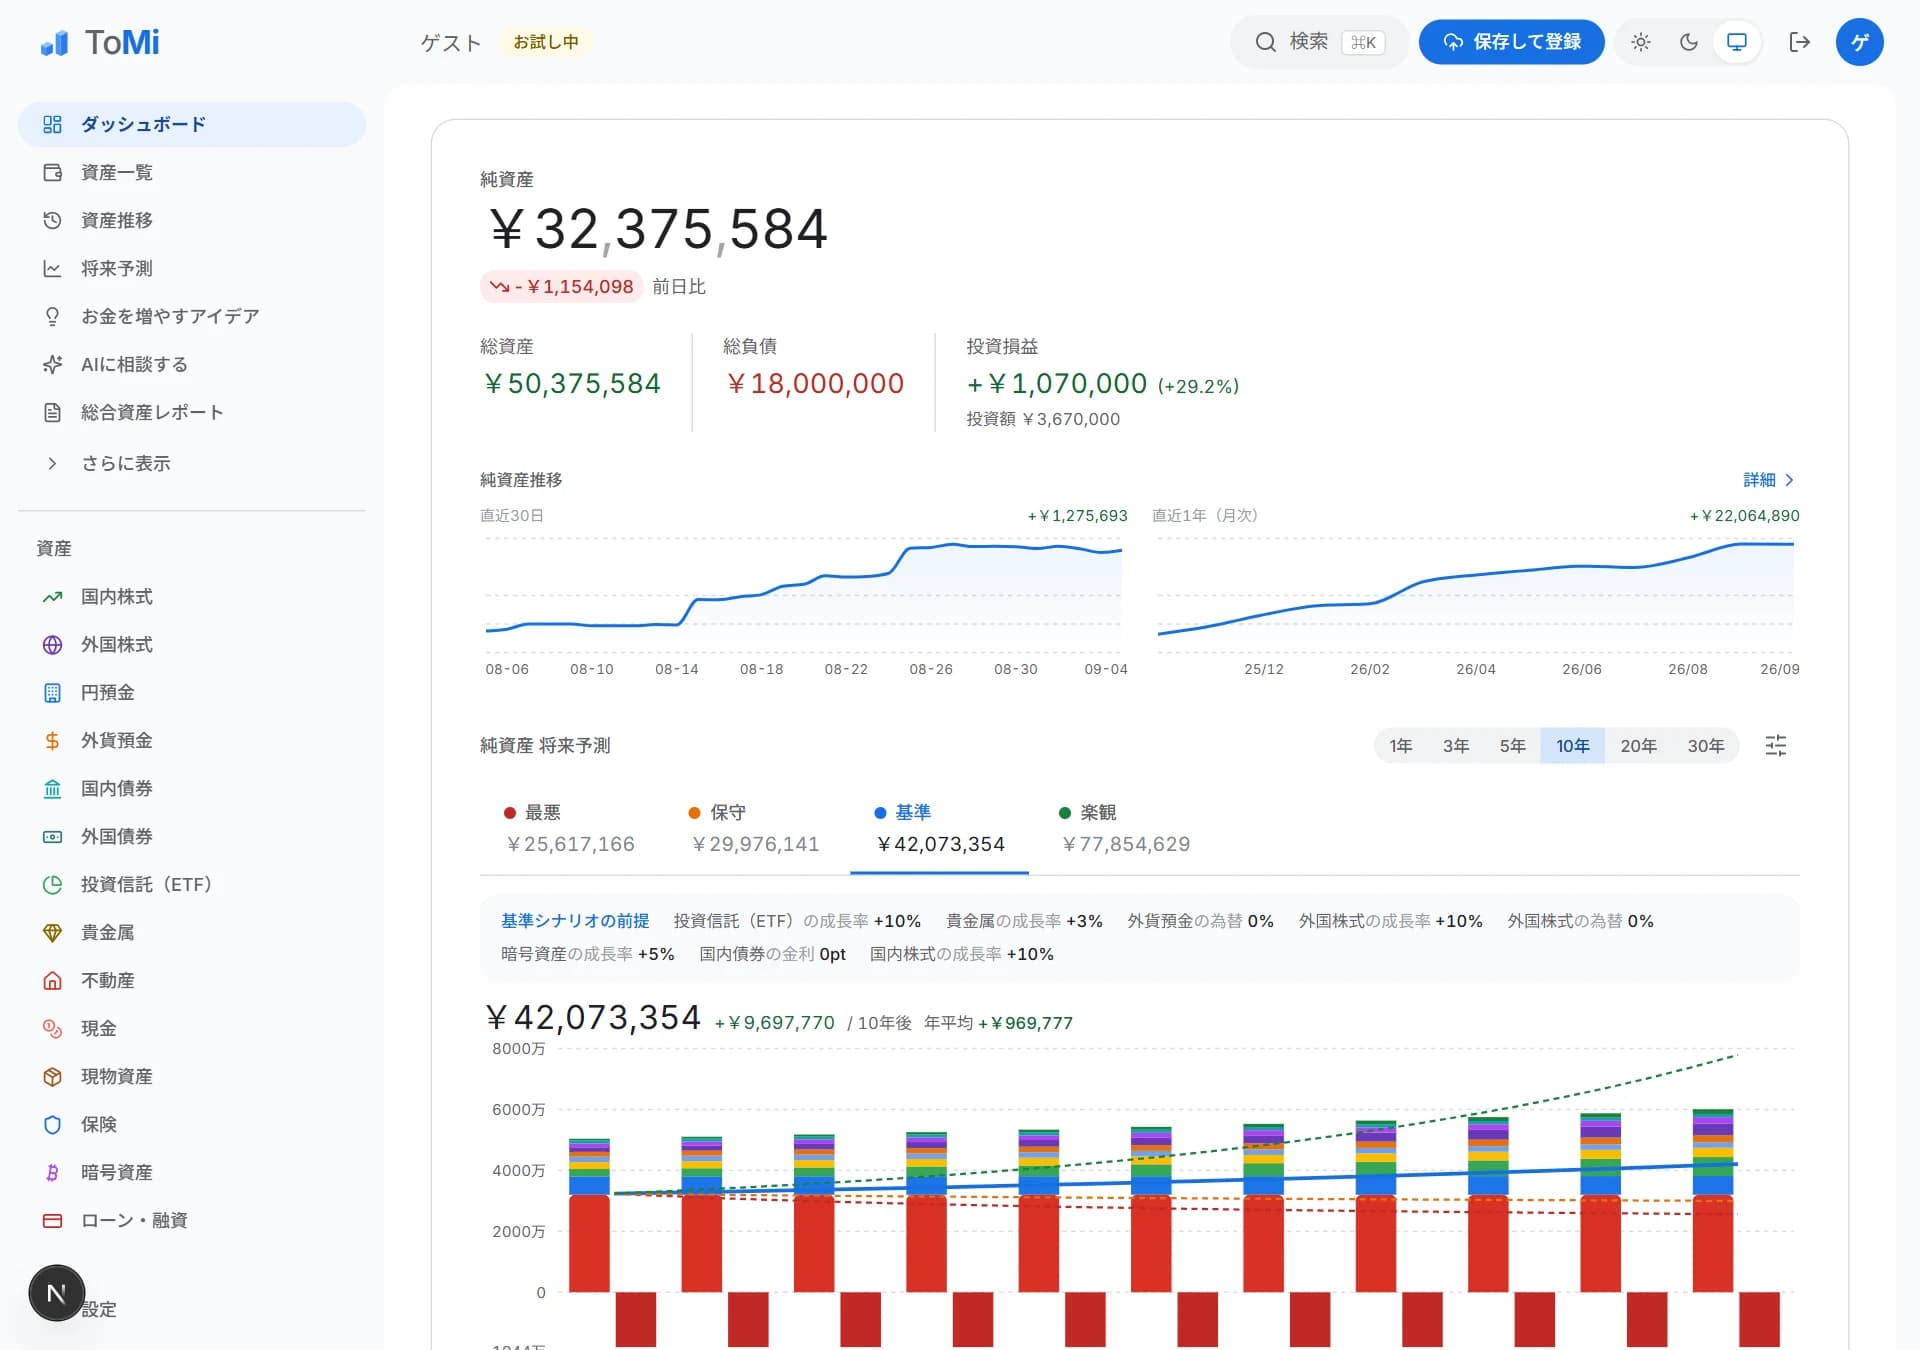
Task: Go to AIに相談する
Action: (192, 364)
